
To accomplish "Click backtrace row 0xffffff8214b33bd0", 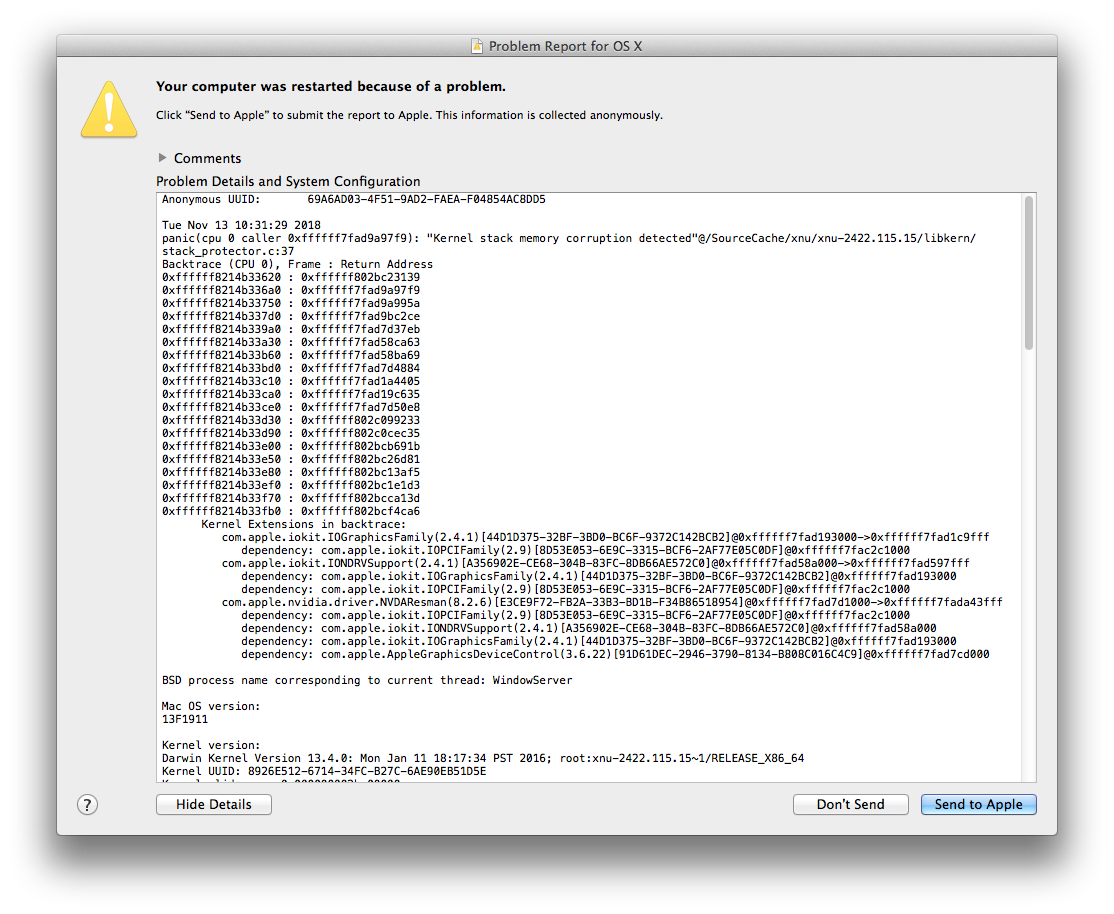I will (x=291, y=368).
